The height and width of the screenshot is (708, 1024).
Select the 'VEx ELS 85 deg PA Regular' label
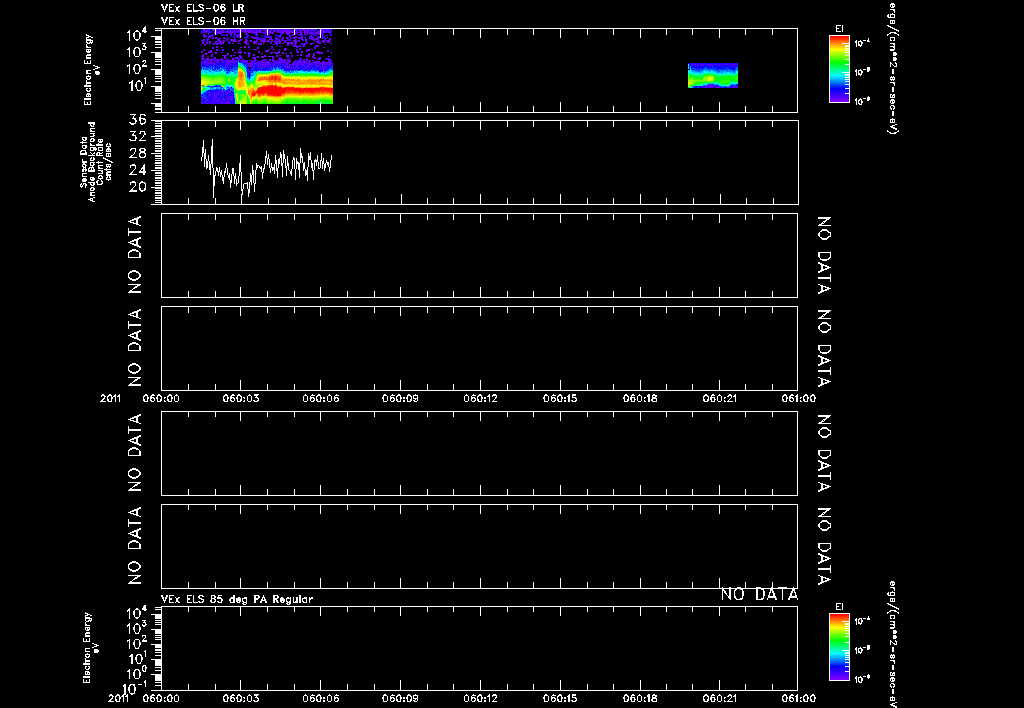[x=237, y=599]
